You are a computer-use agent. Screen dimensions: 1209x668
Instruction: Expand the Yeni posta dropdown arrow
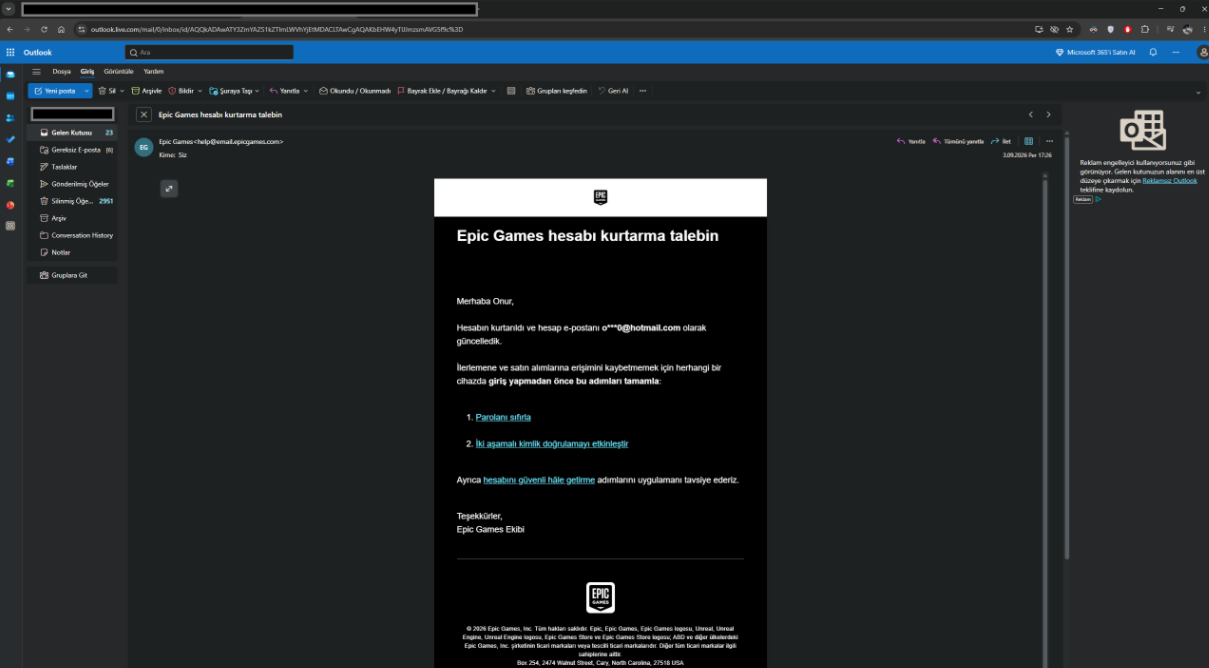click(87, 91)
